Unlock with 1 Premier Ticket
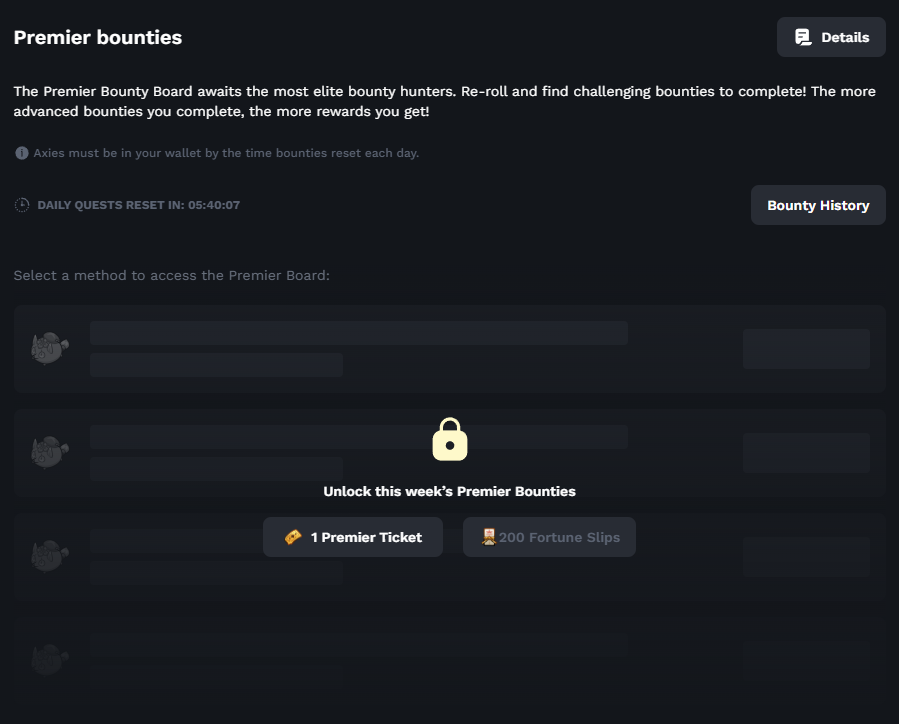The image size is (899, 724). (x=353, y=537)
